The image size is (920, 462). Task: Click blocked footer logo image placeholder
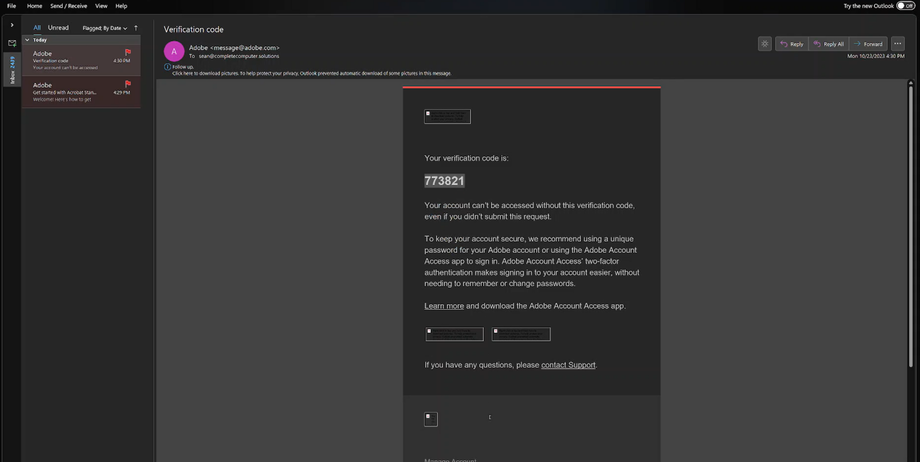point(431,419)
